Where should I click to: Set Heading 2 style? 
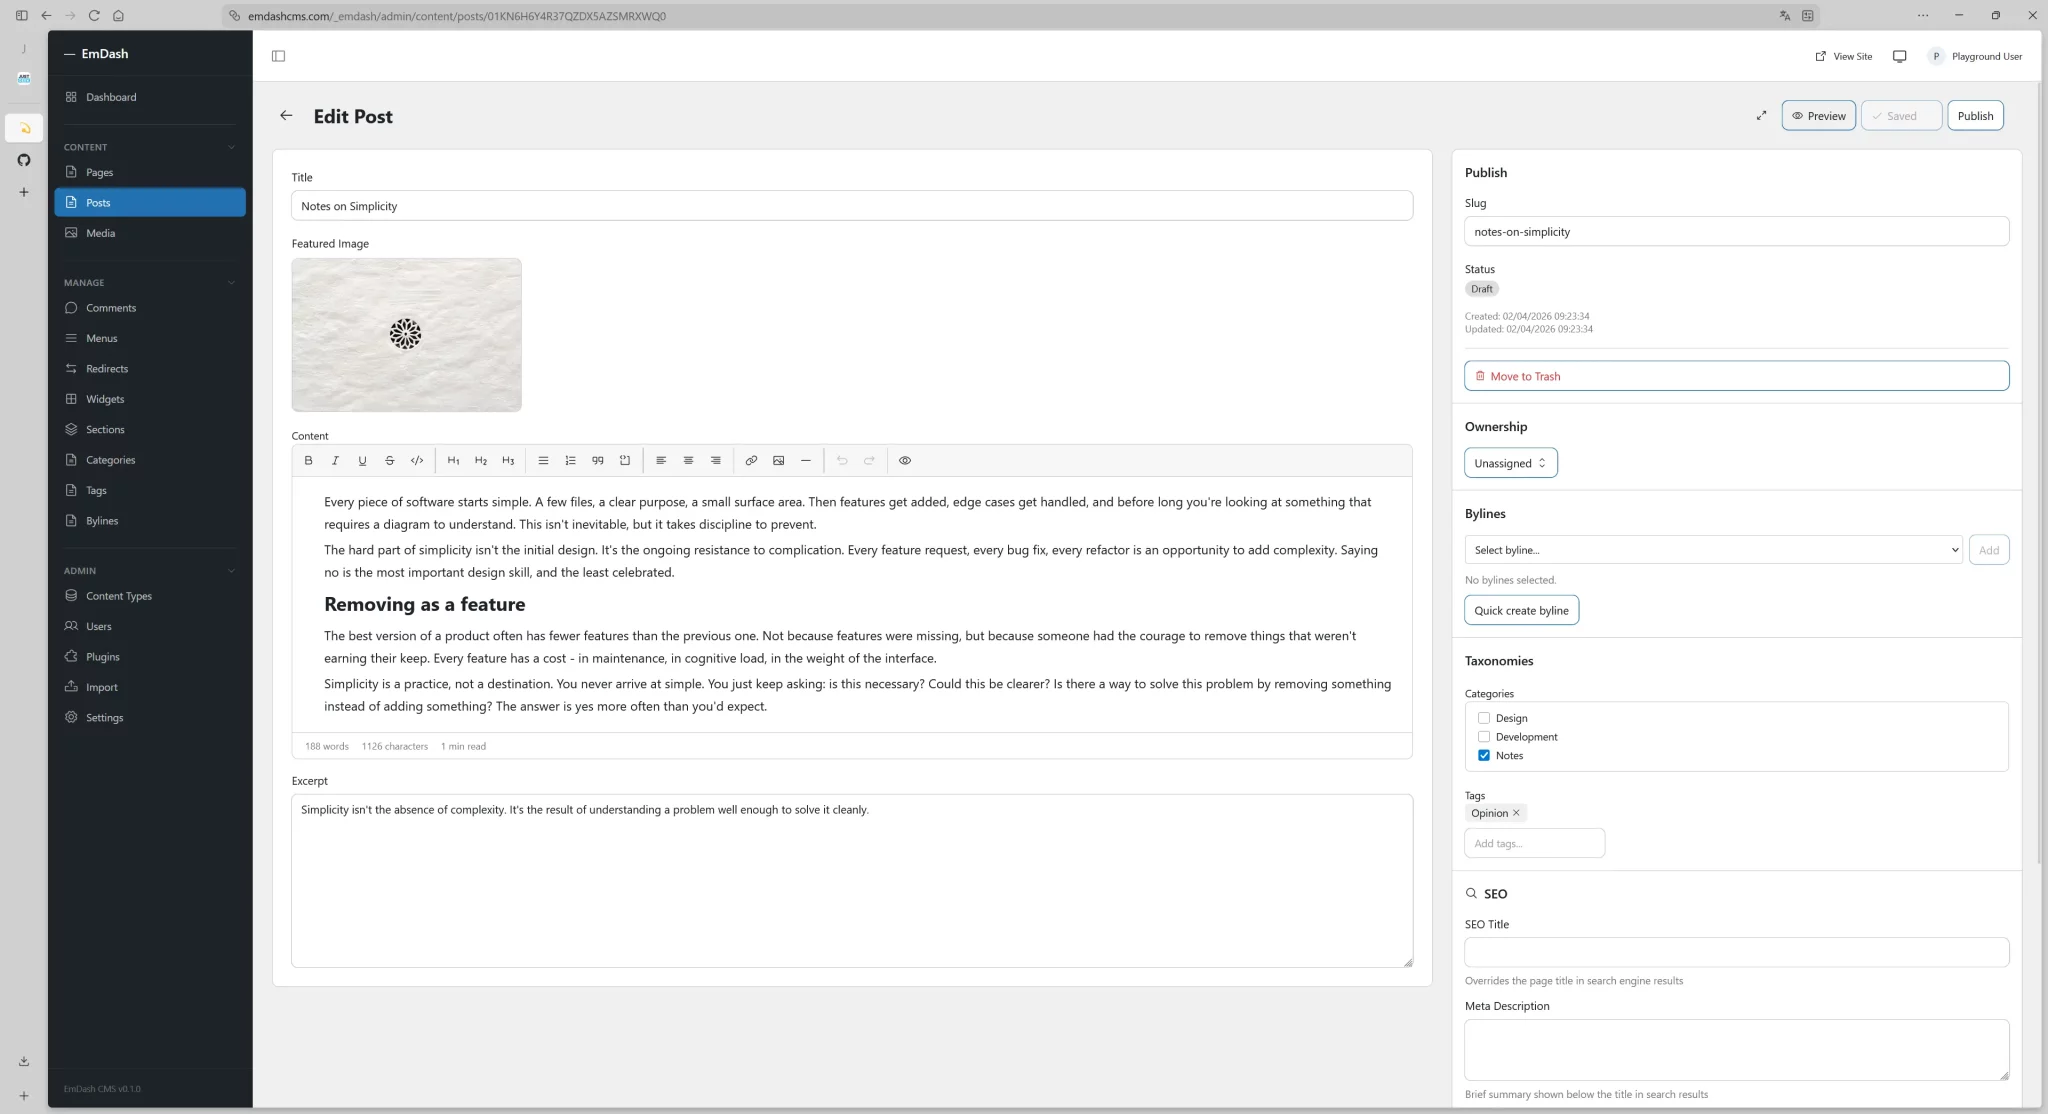click(481, 461)
